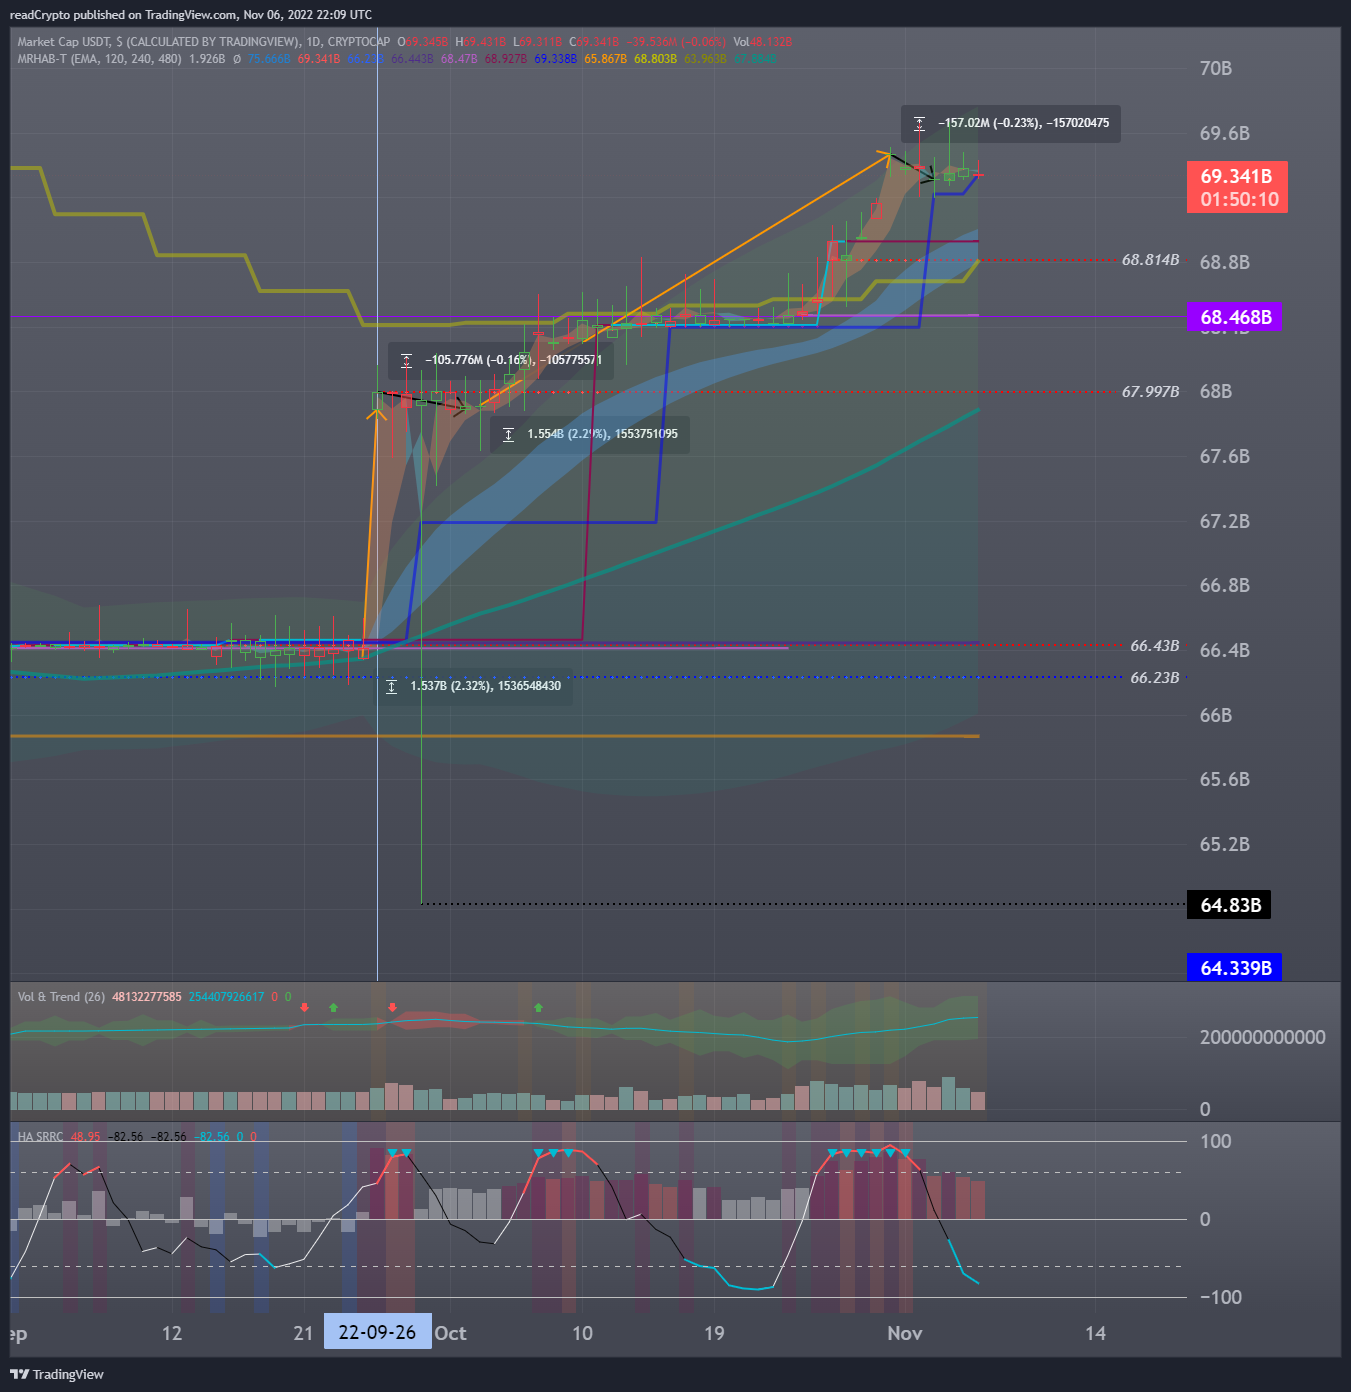Click the ø symbol in MRHAB-T legend
Viewport: 1351px width, 1392px height.
[x=237, y=59]
